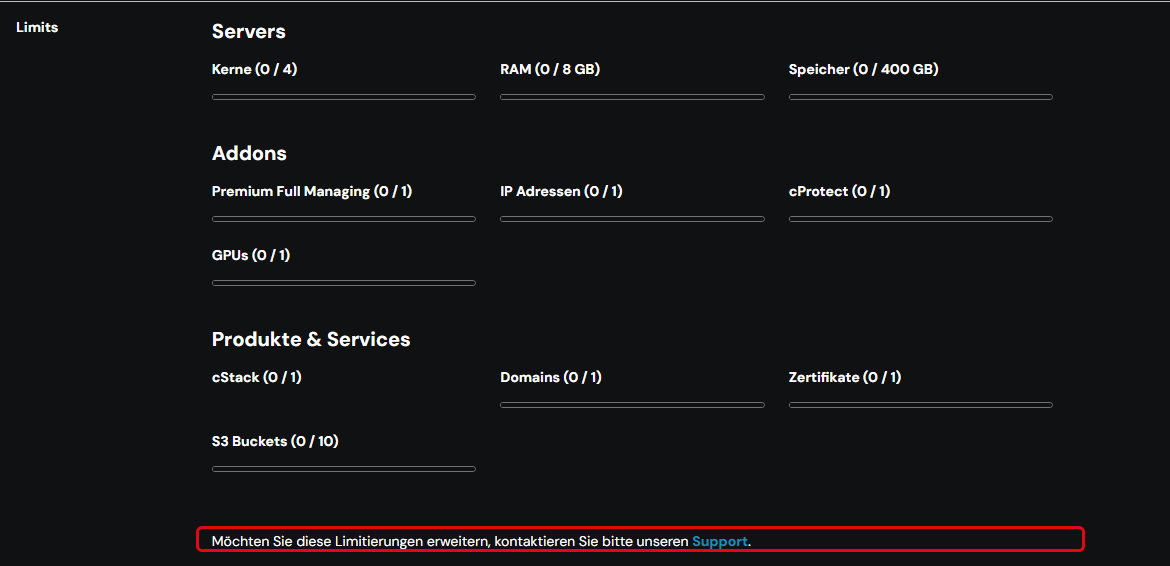The width and height of the screenshot is (1170, 566).
Task: Click the Produkte & Services heading
Action: (311, 339)
